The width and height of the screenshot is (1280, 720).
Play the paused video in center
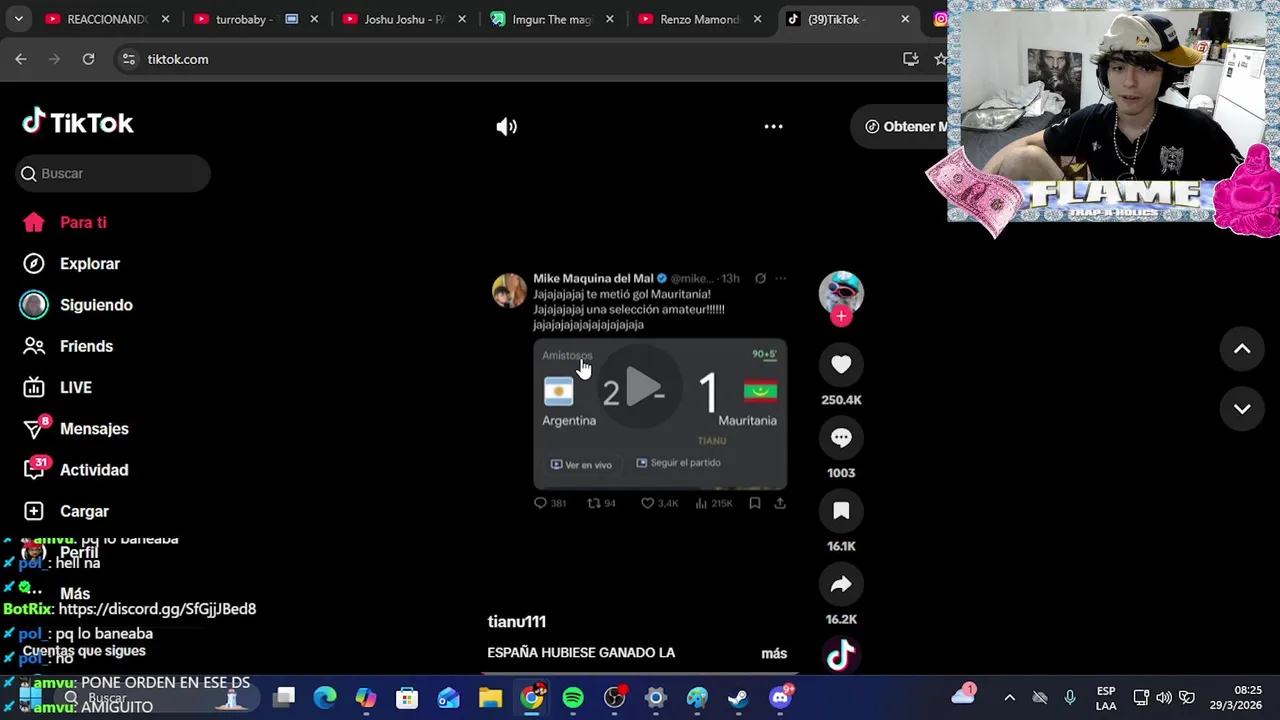641,387
